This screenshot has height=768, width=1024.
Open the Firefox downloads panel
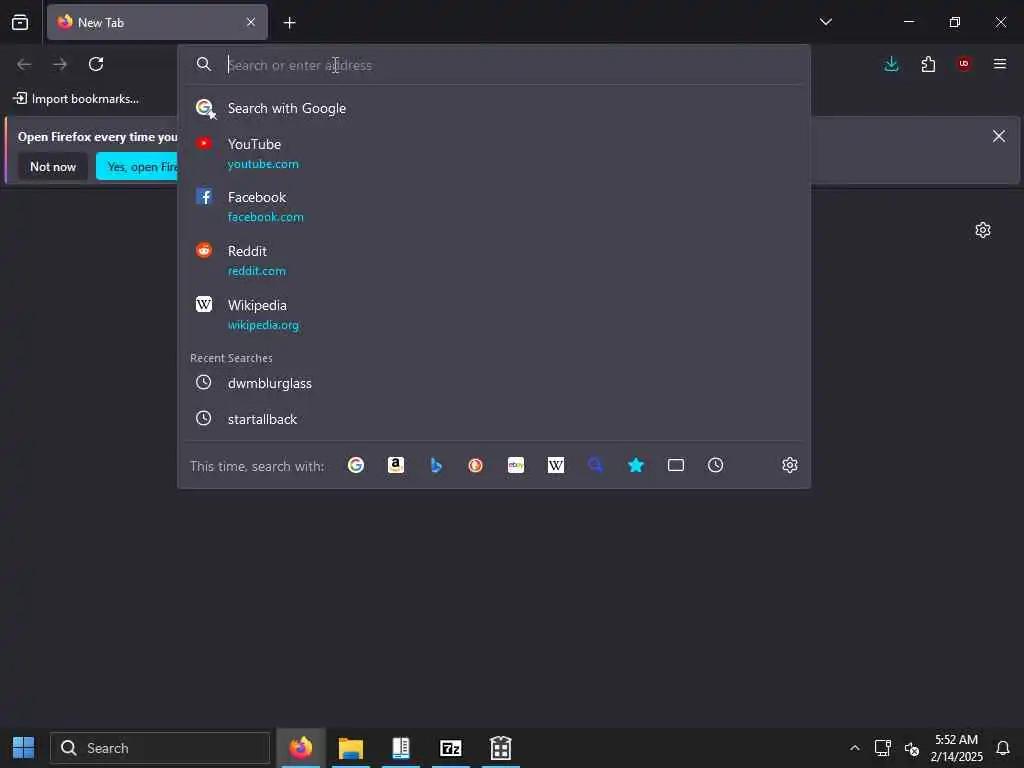(891, 64)
